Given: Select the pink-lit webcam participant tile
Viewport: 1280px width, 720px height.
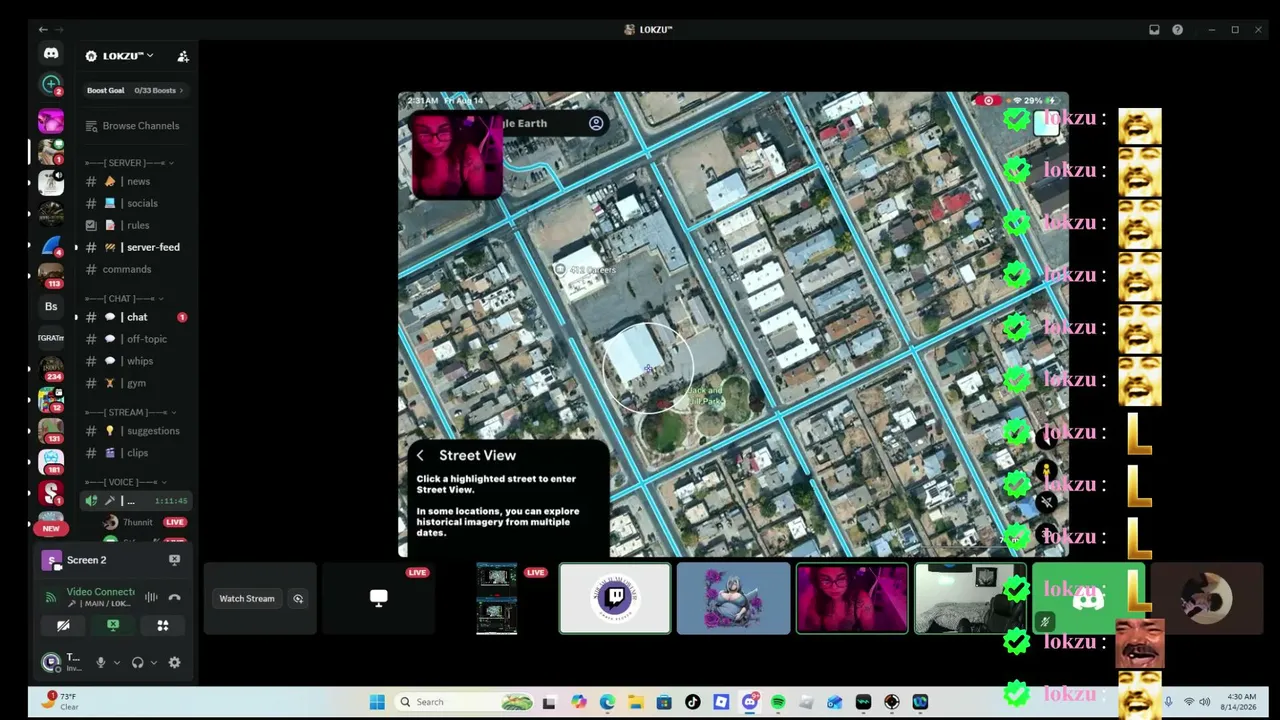Looking at the screenshot, I should pos(852,599).
